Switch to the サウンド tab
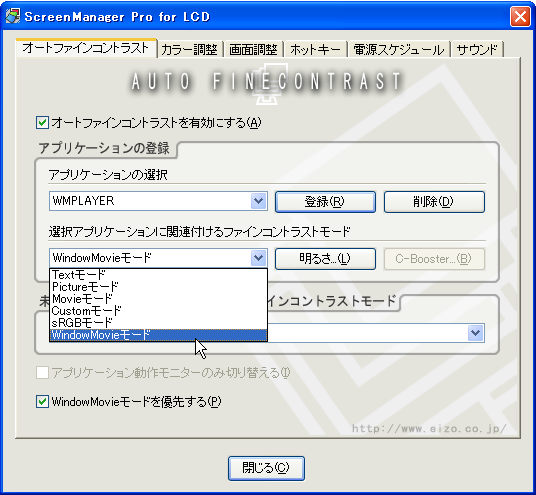 click(477, 50)
